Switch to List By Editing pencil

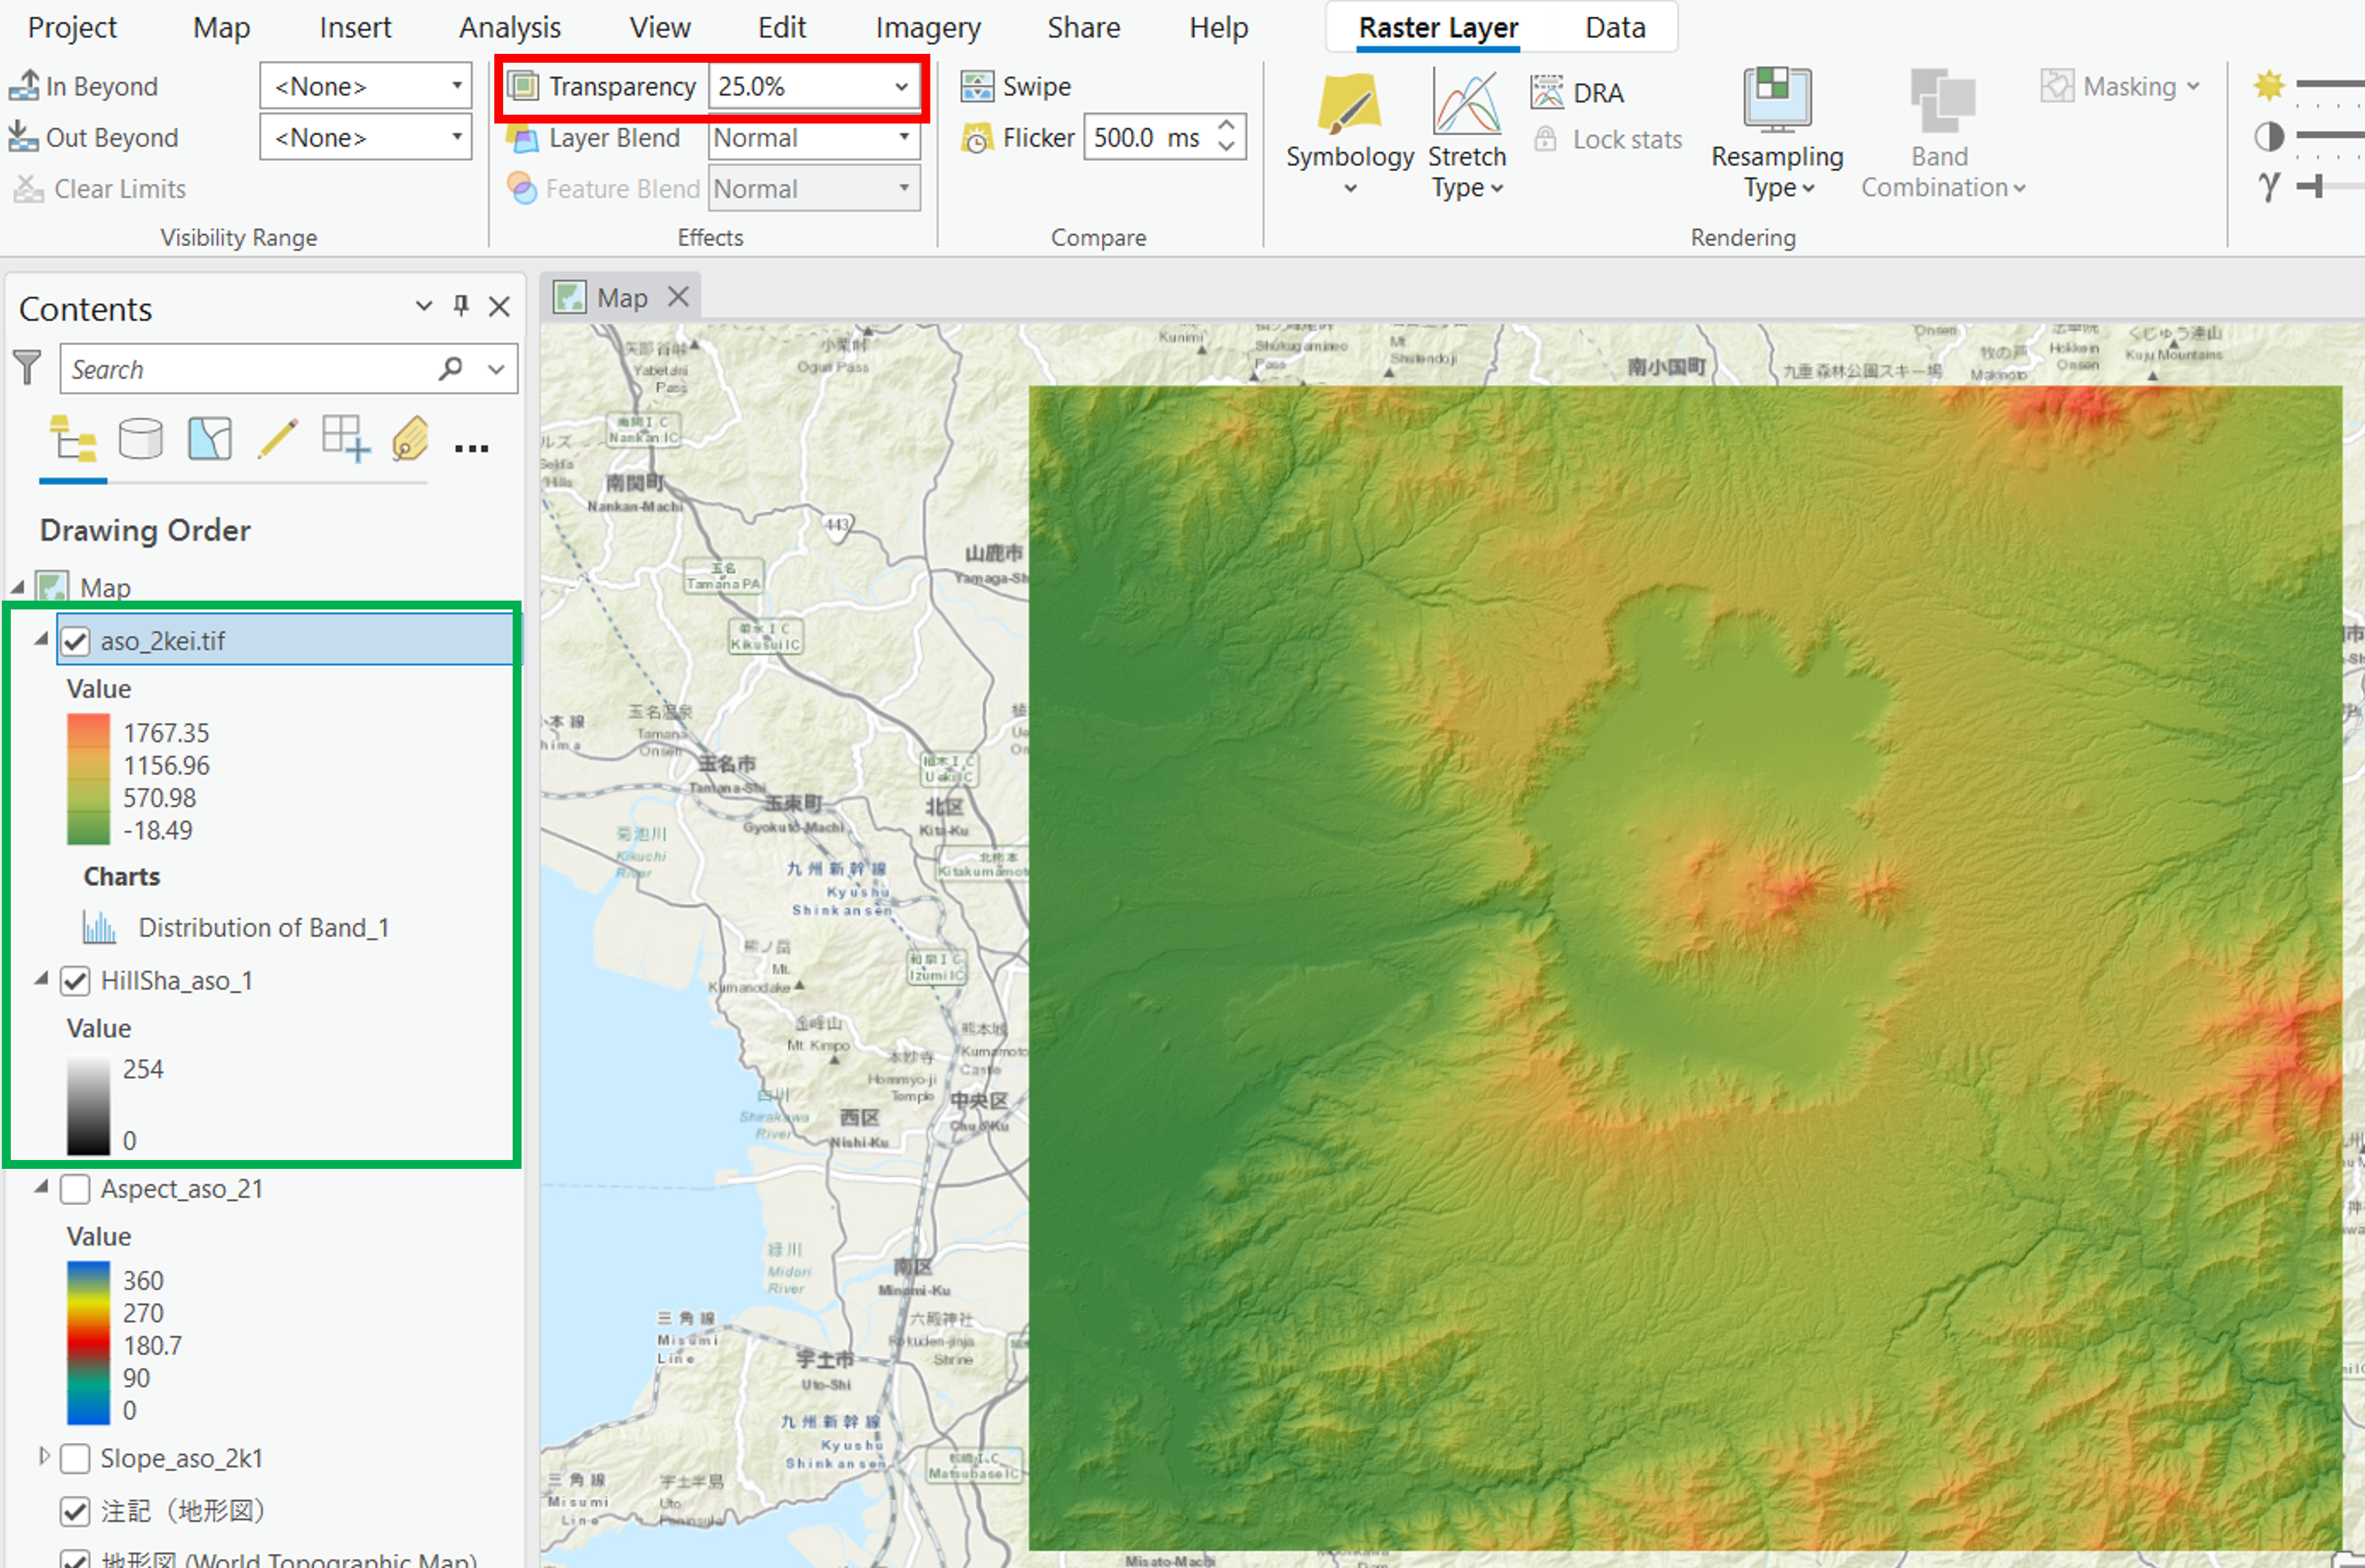278,439
